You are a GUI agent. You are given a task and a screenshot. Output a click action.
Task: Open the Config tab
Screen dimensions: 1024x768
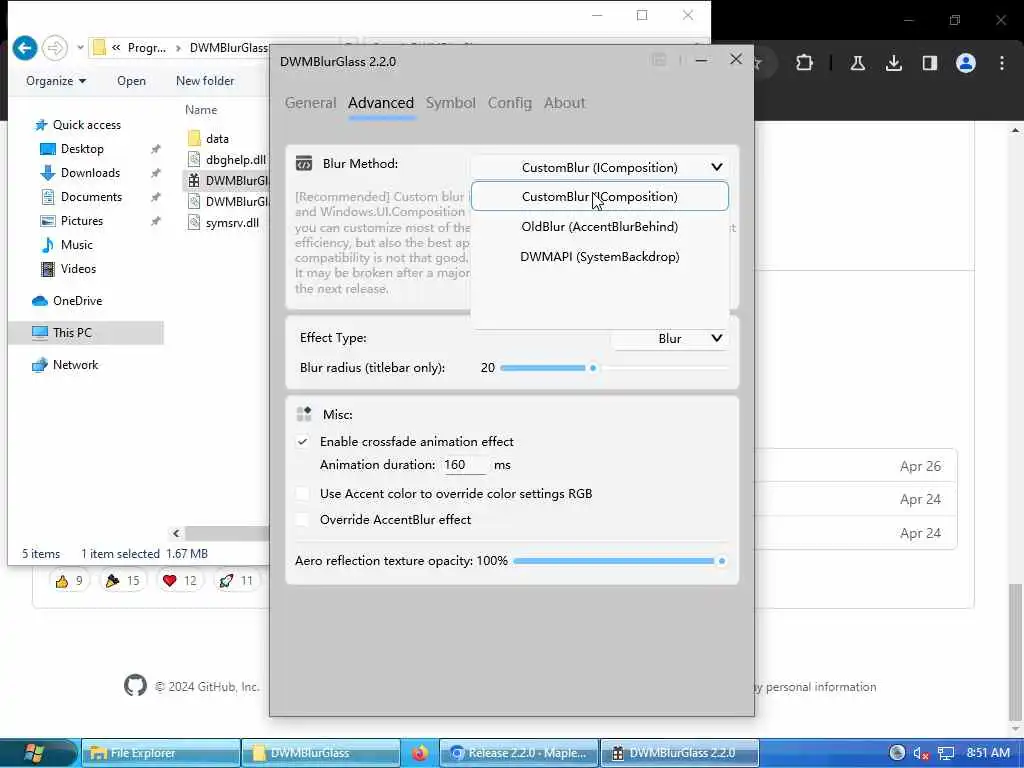point(509,103)
